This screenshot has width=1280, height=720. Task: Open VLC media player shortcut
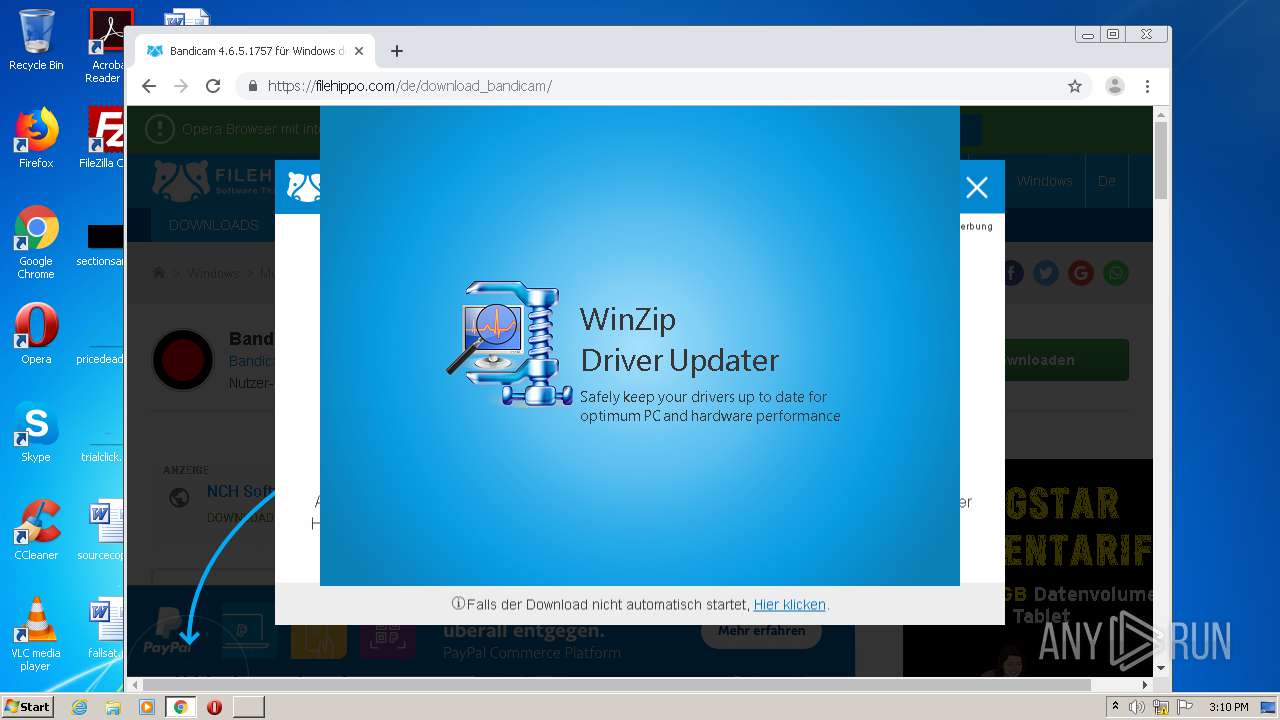pyautogui.click(x=36, y=634)
